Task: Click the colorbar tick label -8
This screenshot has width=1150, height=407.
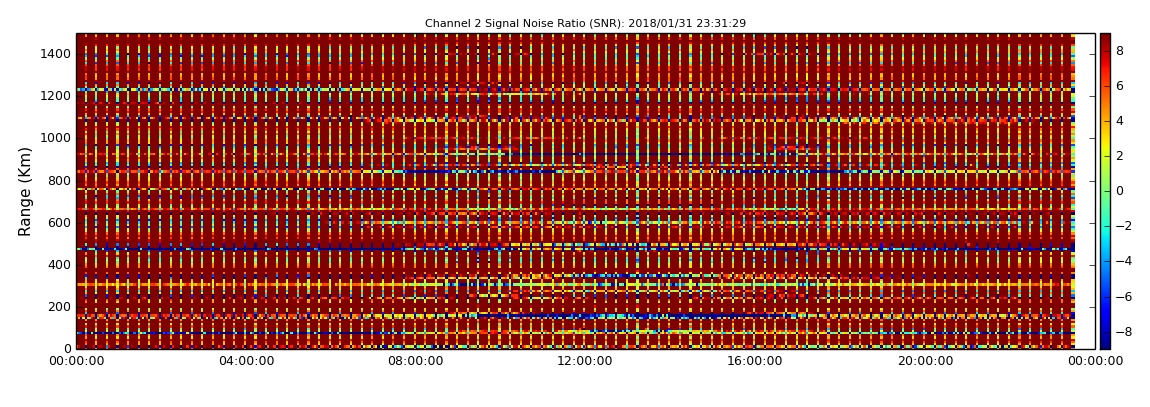Action: tap(1123, 332)
